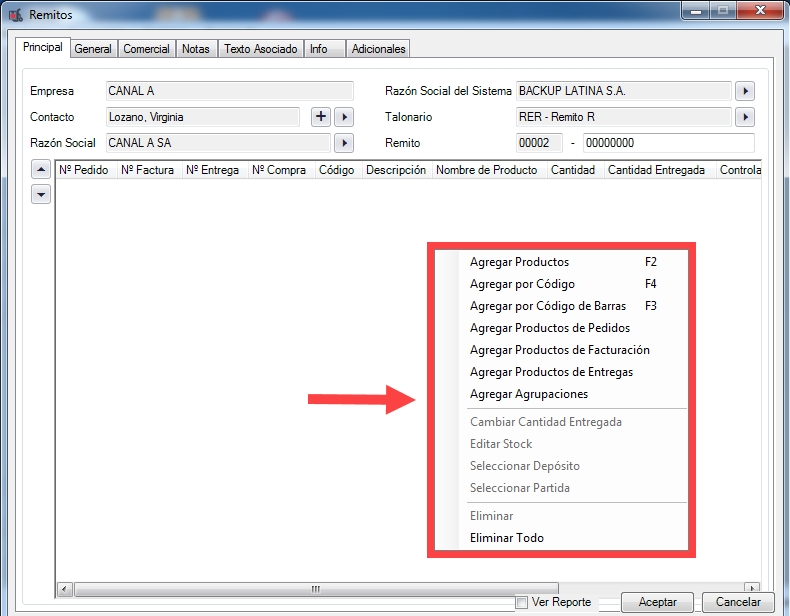Click the Remitos window title icon
The image size is (790, 616).
click(x=16, y=15)
